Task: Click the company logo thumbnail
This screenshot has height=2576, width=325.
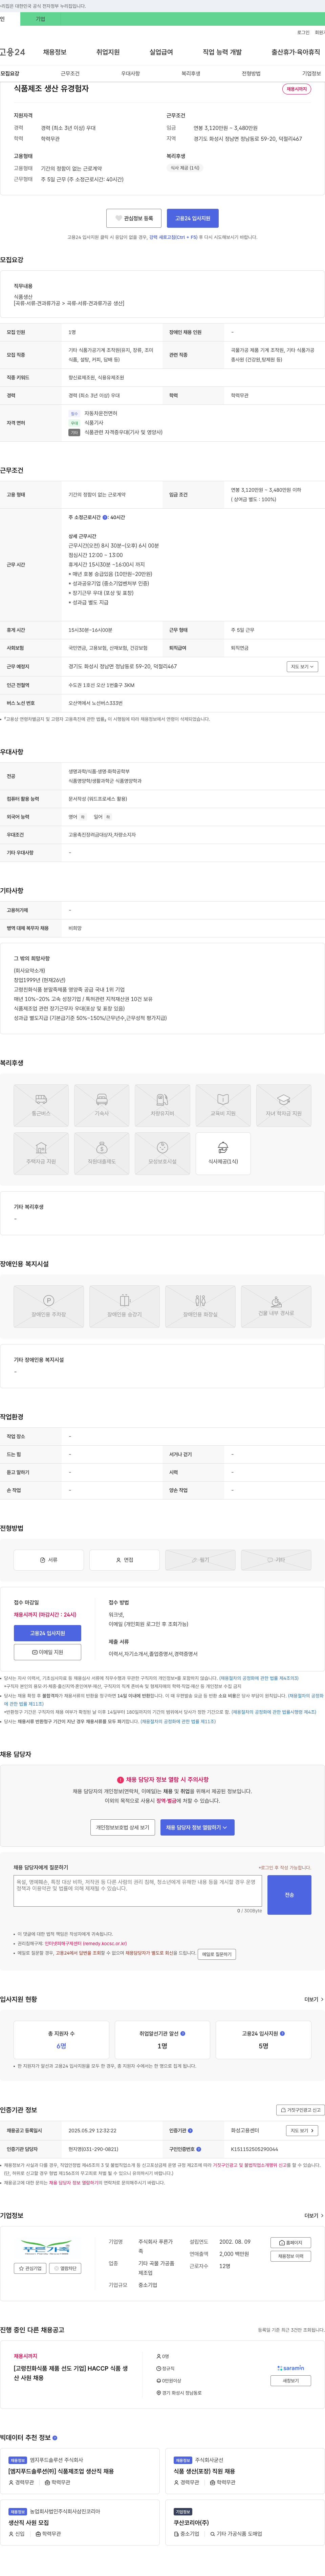Action: pos(47,2247)
